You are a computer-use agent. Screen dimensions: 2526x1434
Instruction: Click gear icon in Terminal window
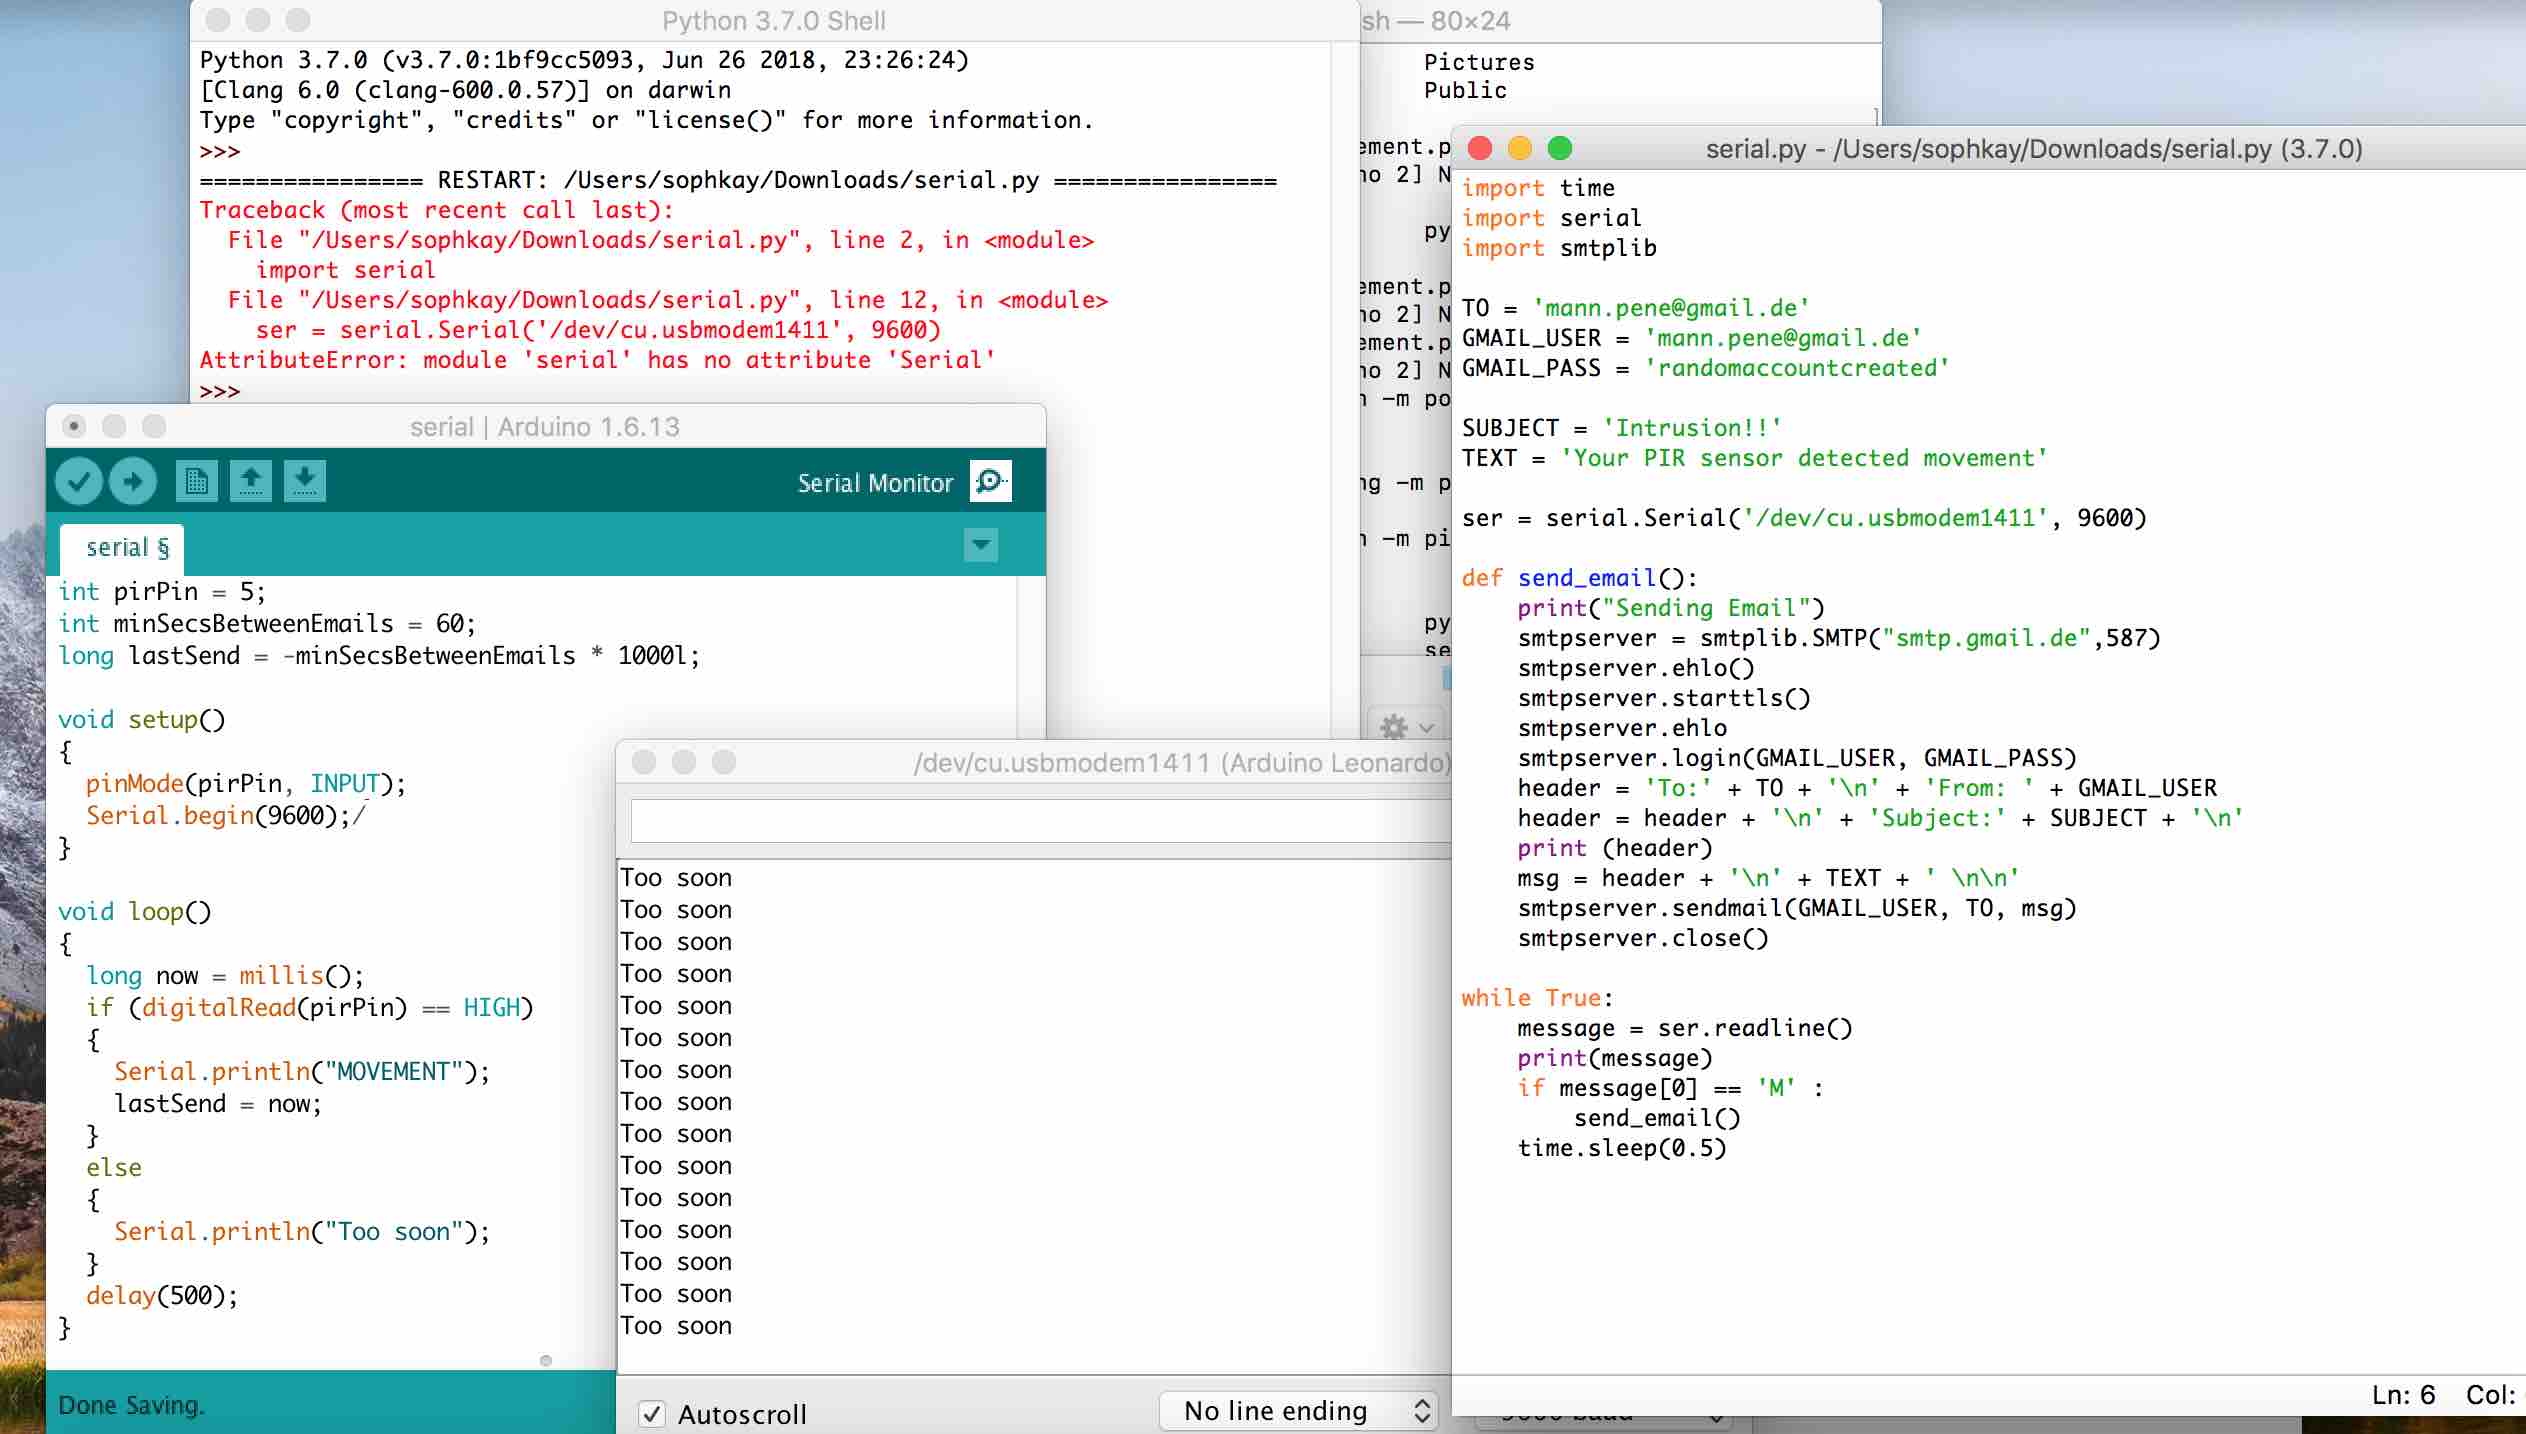tap(1395, 726)
